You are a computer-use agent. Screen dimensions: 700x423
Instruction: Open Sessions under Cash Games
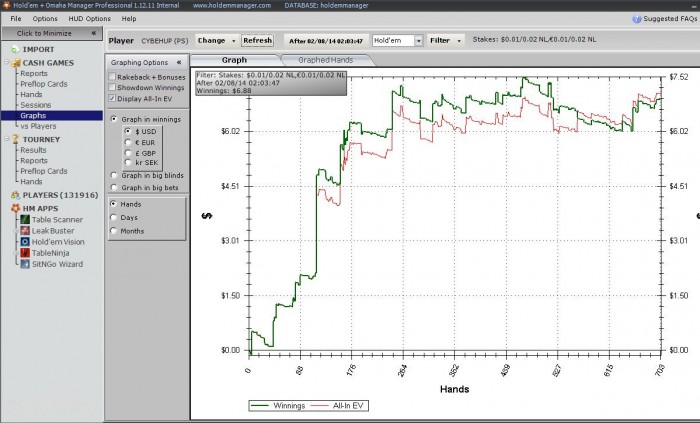[x=36, y=105]
